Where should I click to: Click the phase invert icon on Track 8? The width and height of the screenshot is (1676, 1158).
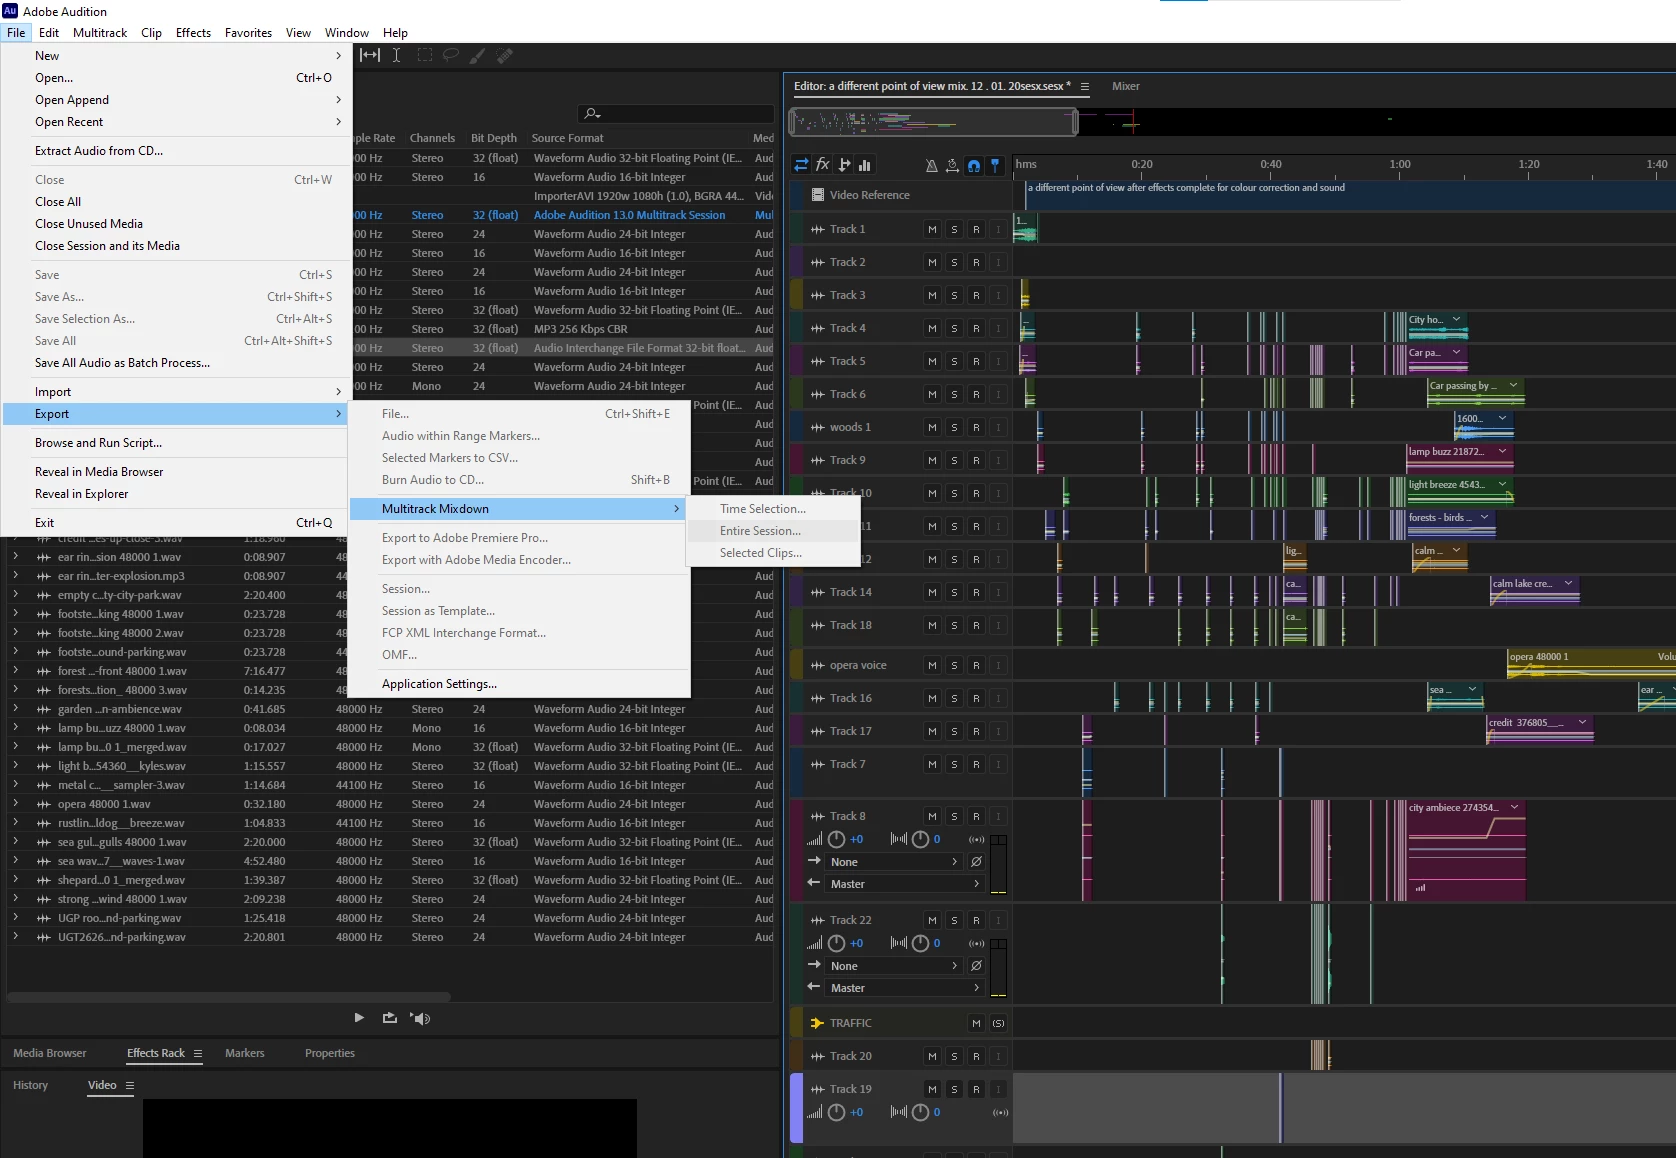point(977,862)
